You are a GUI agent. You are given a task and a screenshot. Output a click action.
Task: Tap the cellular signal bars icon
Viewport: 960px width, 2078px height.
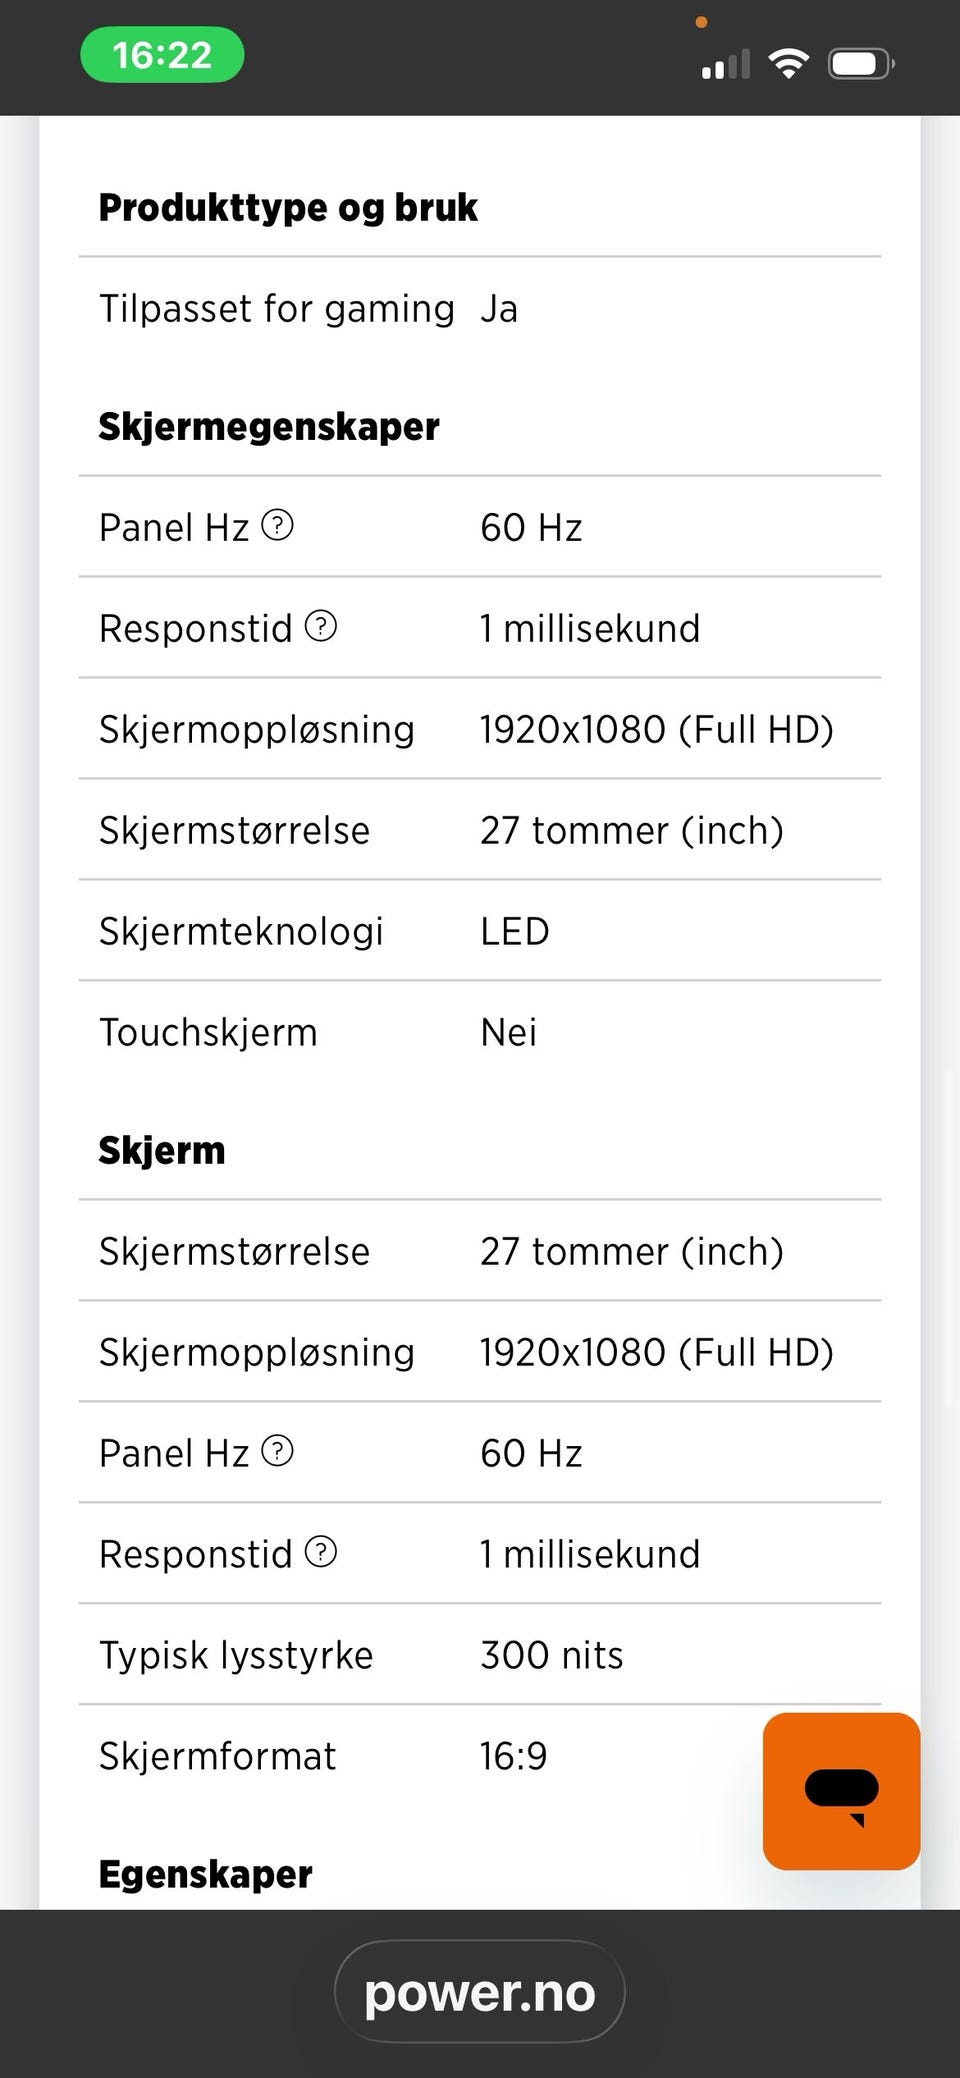(x=726, y=65)
